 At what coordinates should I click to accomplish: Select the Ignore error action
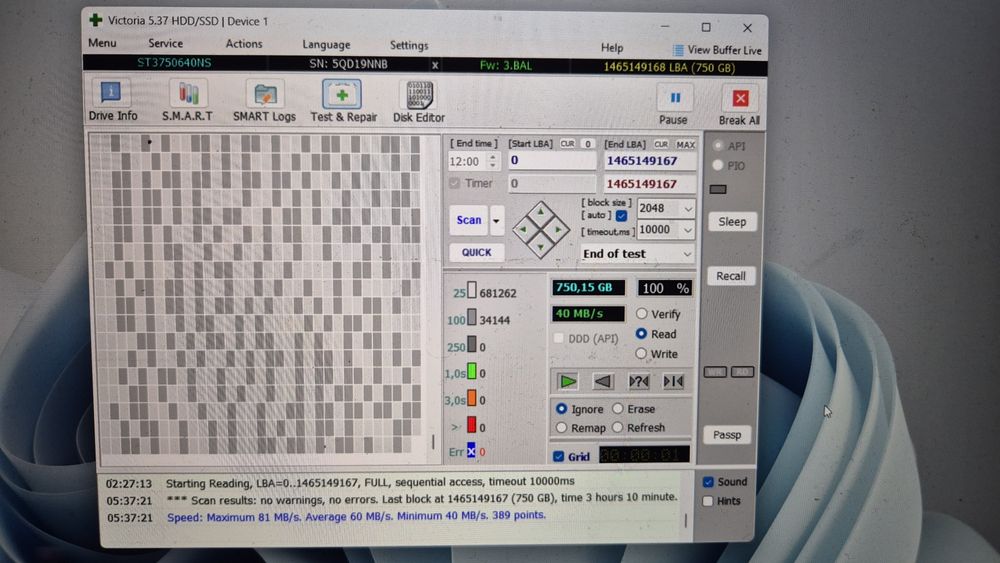(x=579, y=409)
